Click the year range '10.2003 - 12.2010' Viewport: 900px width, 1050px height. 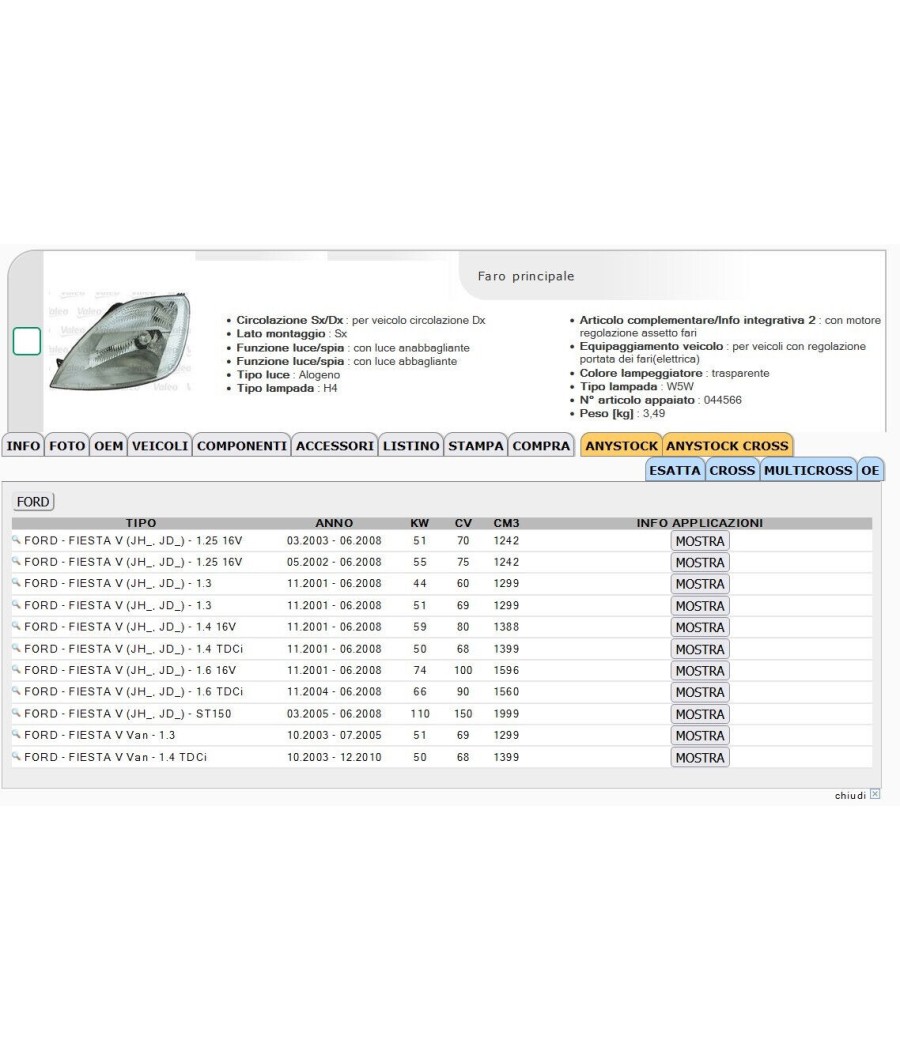coord(334,757)
